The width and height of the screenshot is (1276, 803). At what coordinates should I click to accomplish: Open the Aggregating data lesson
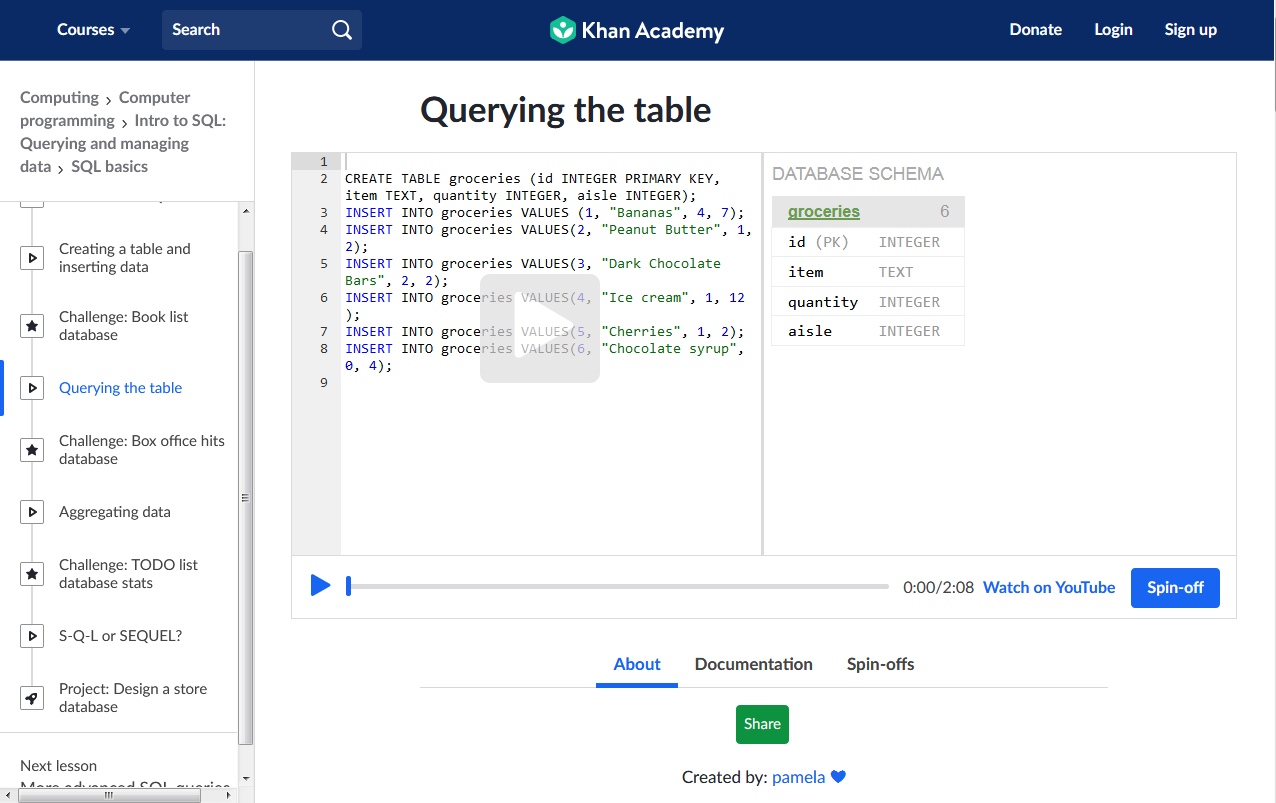tap(115, 512)
